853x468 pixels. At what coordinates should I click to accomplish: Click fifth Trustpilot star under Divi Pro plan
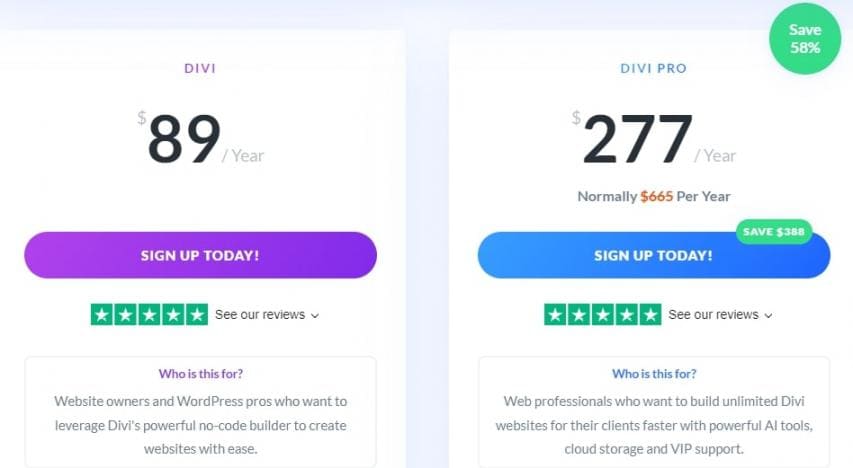(x=650, y=315)
